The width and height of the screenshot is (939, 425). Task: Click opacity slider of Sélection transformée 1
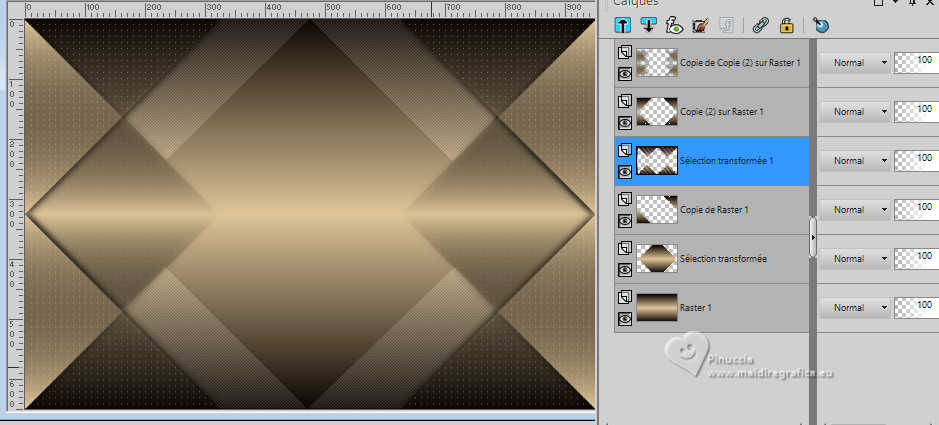tap(916, 160)
